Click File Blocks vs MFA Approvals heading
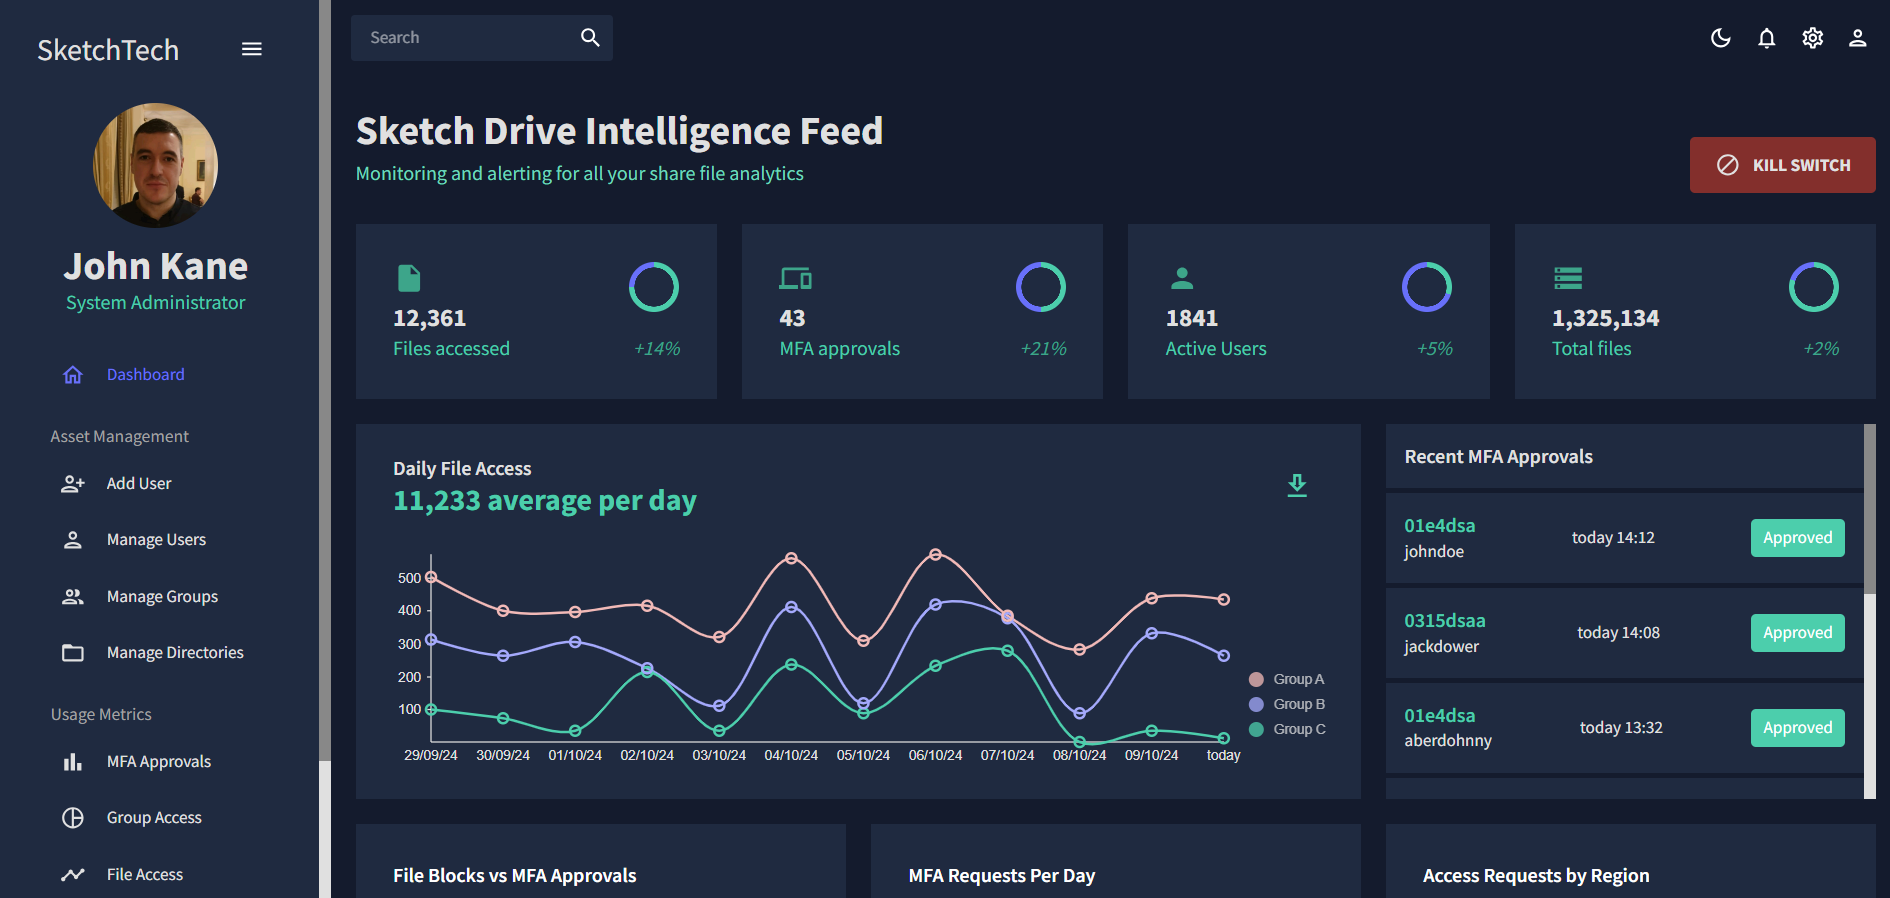This screenshot has height=898, width=1890. click(515, 876)
